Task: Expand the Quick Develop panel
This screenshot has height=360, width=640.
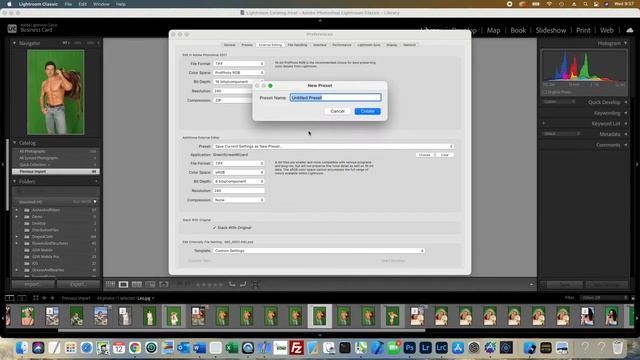Action: tap(626, 102)
